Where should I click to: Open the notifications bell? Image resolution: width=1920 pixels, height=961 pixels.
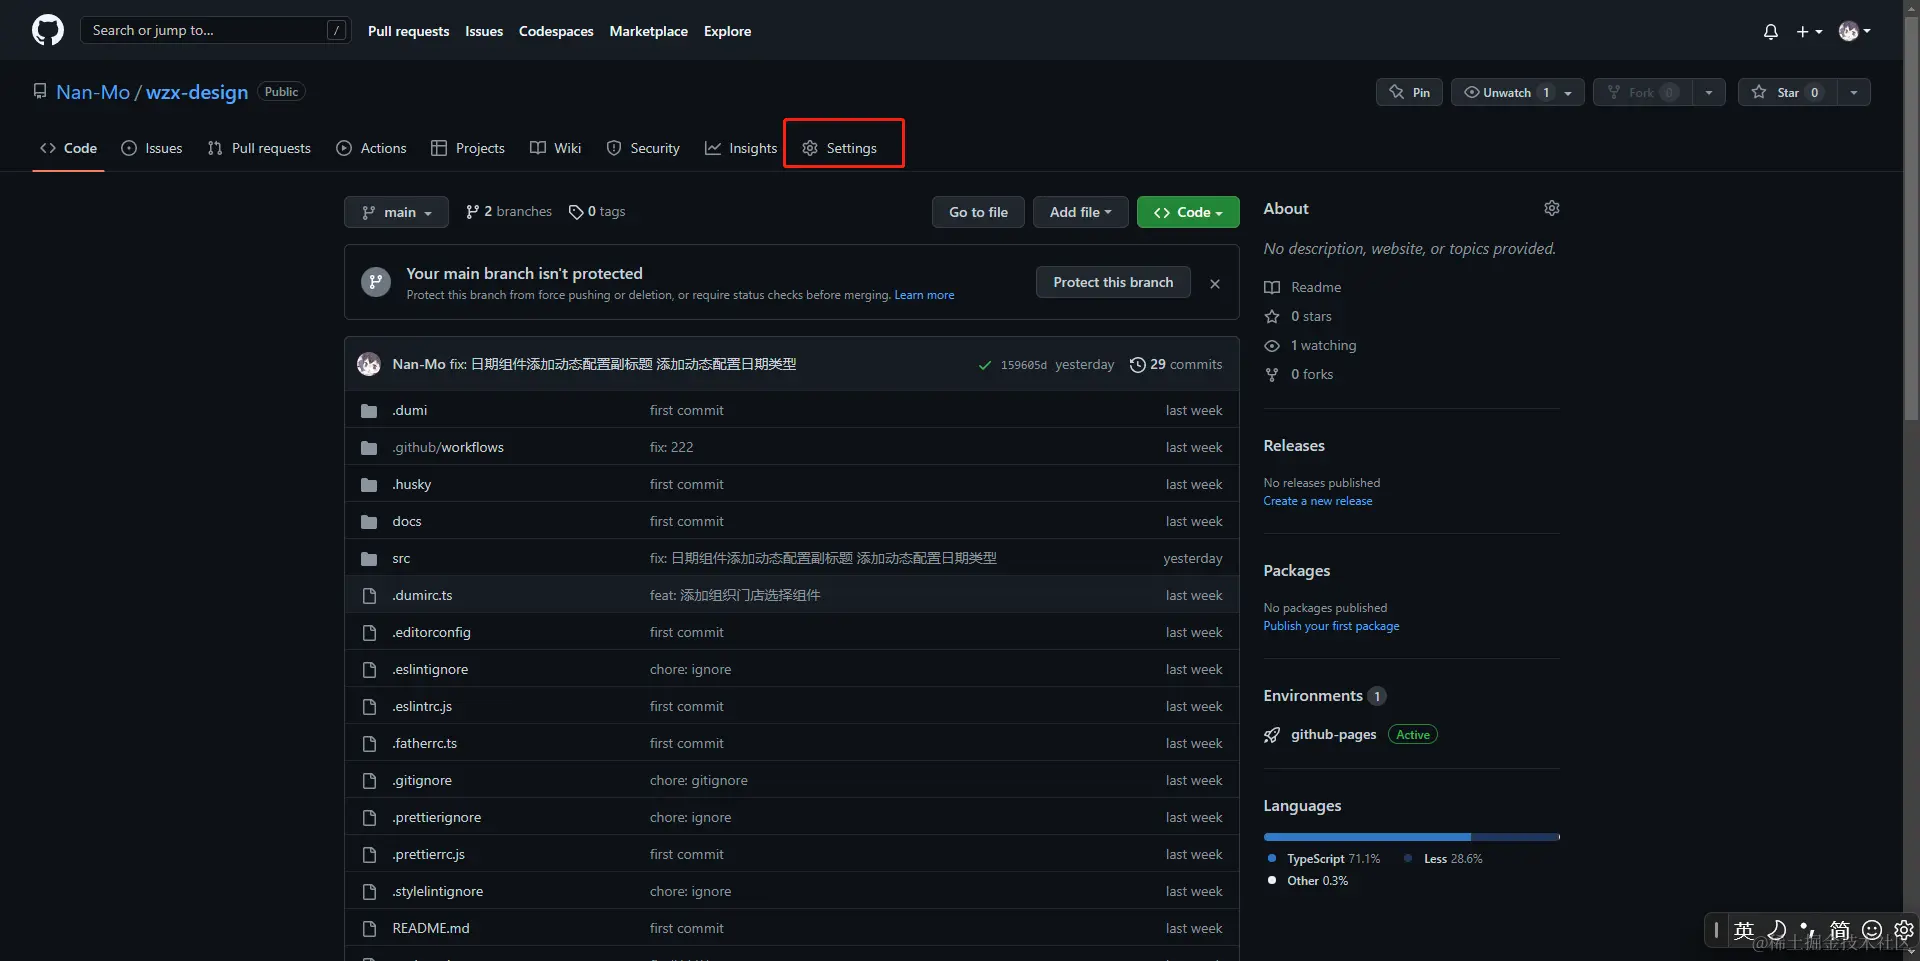[x=1770, y=32]
